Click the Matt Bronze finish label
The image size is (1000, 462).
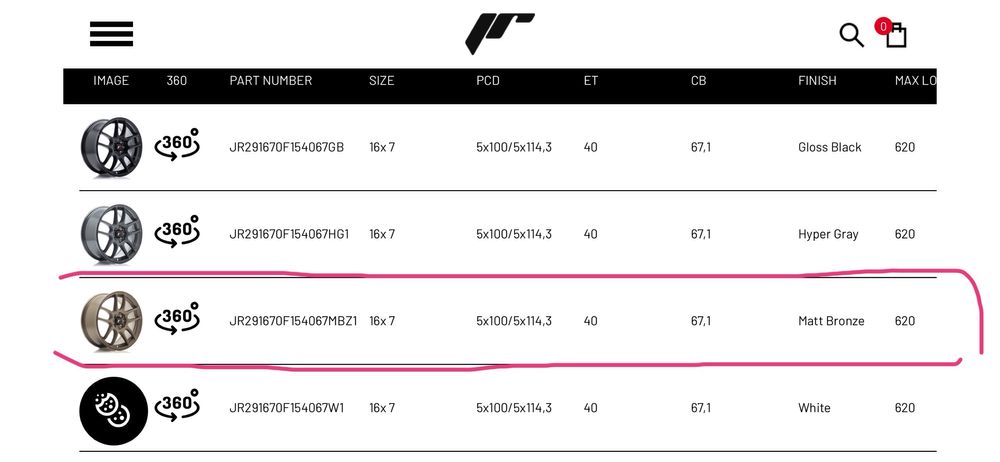click(831, 321)
